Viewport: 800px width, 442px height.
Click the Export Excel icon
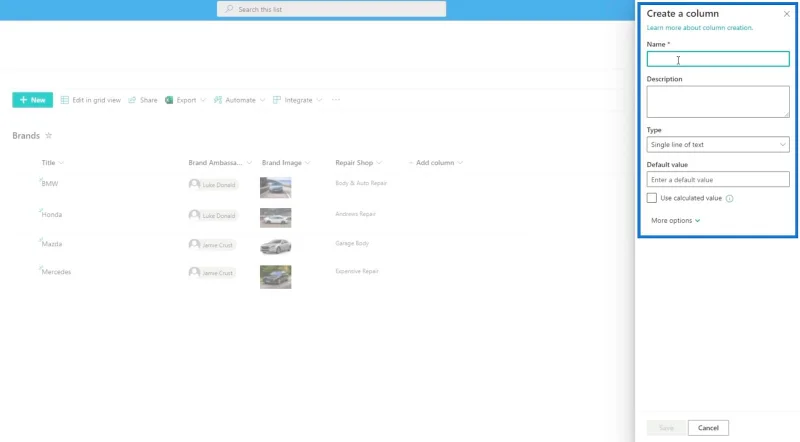click(x=169, y=100)
